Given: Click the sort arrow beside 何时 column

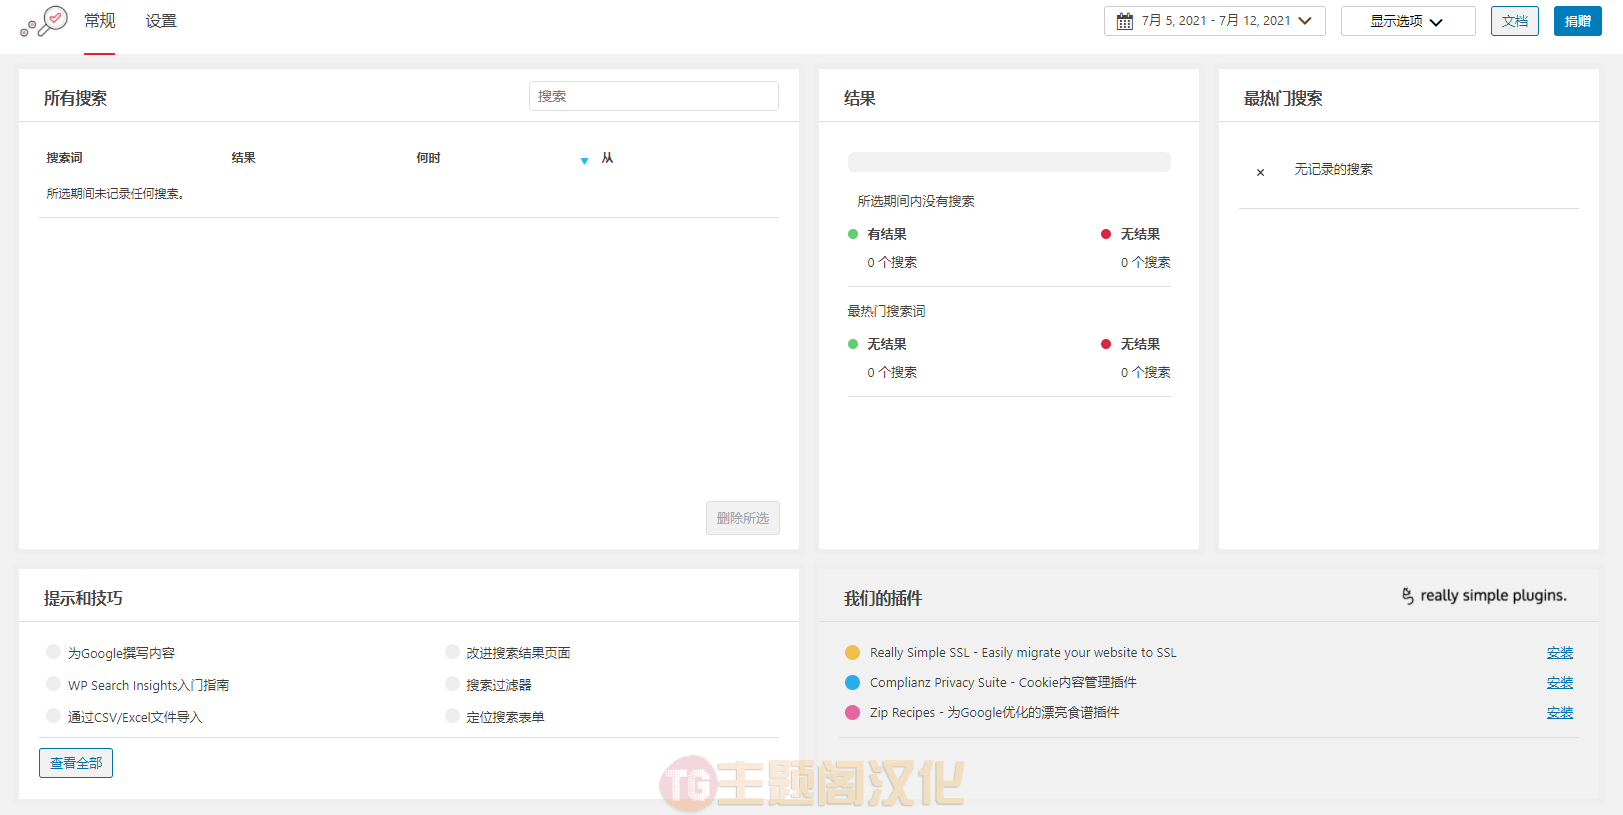Looking at the screenshot, I should coord(584,161).
